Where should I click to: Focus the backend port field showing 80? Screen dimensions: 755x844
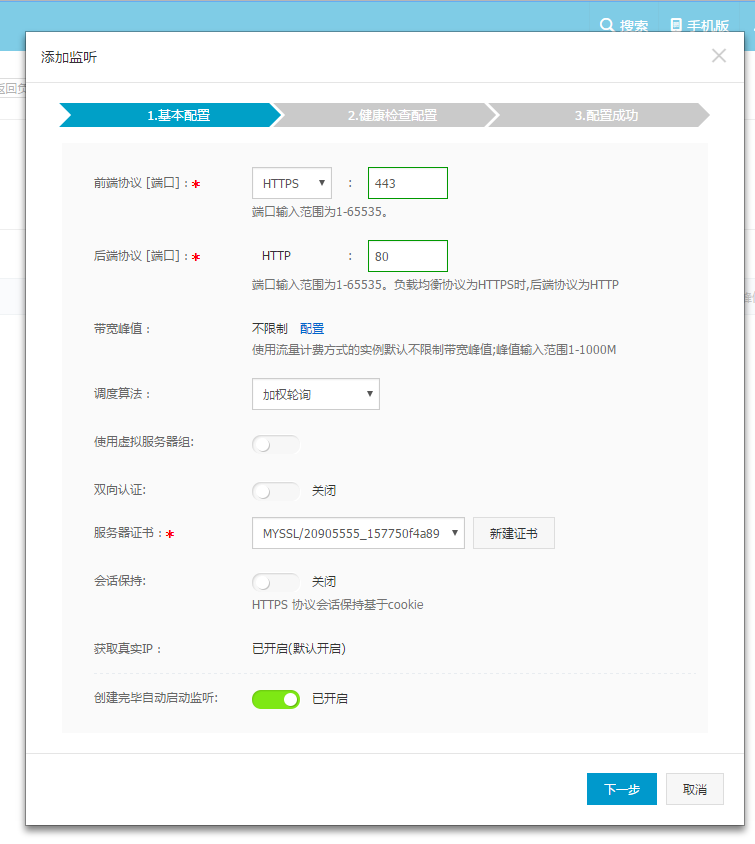pos(407,256)
